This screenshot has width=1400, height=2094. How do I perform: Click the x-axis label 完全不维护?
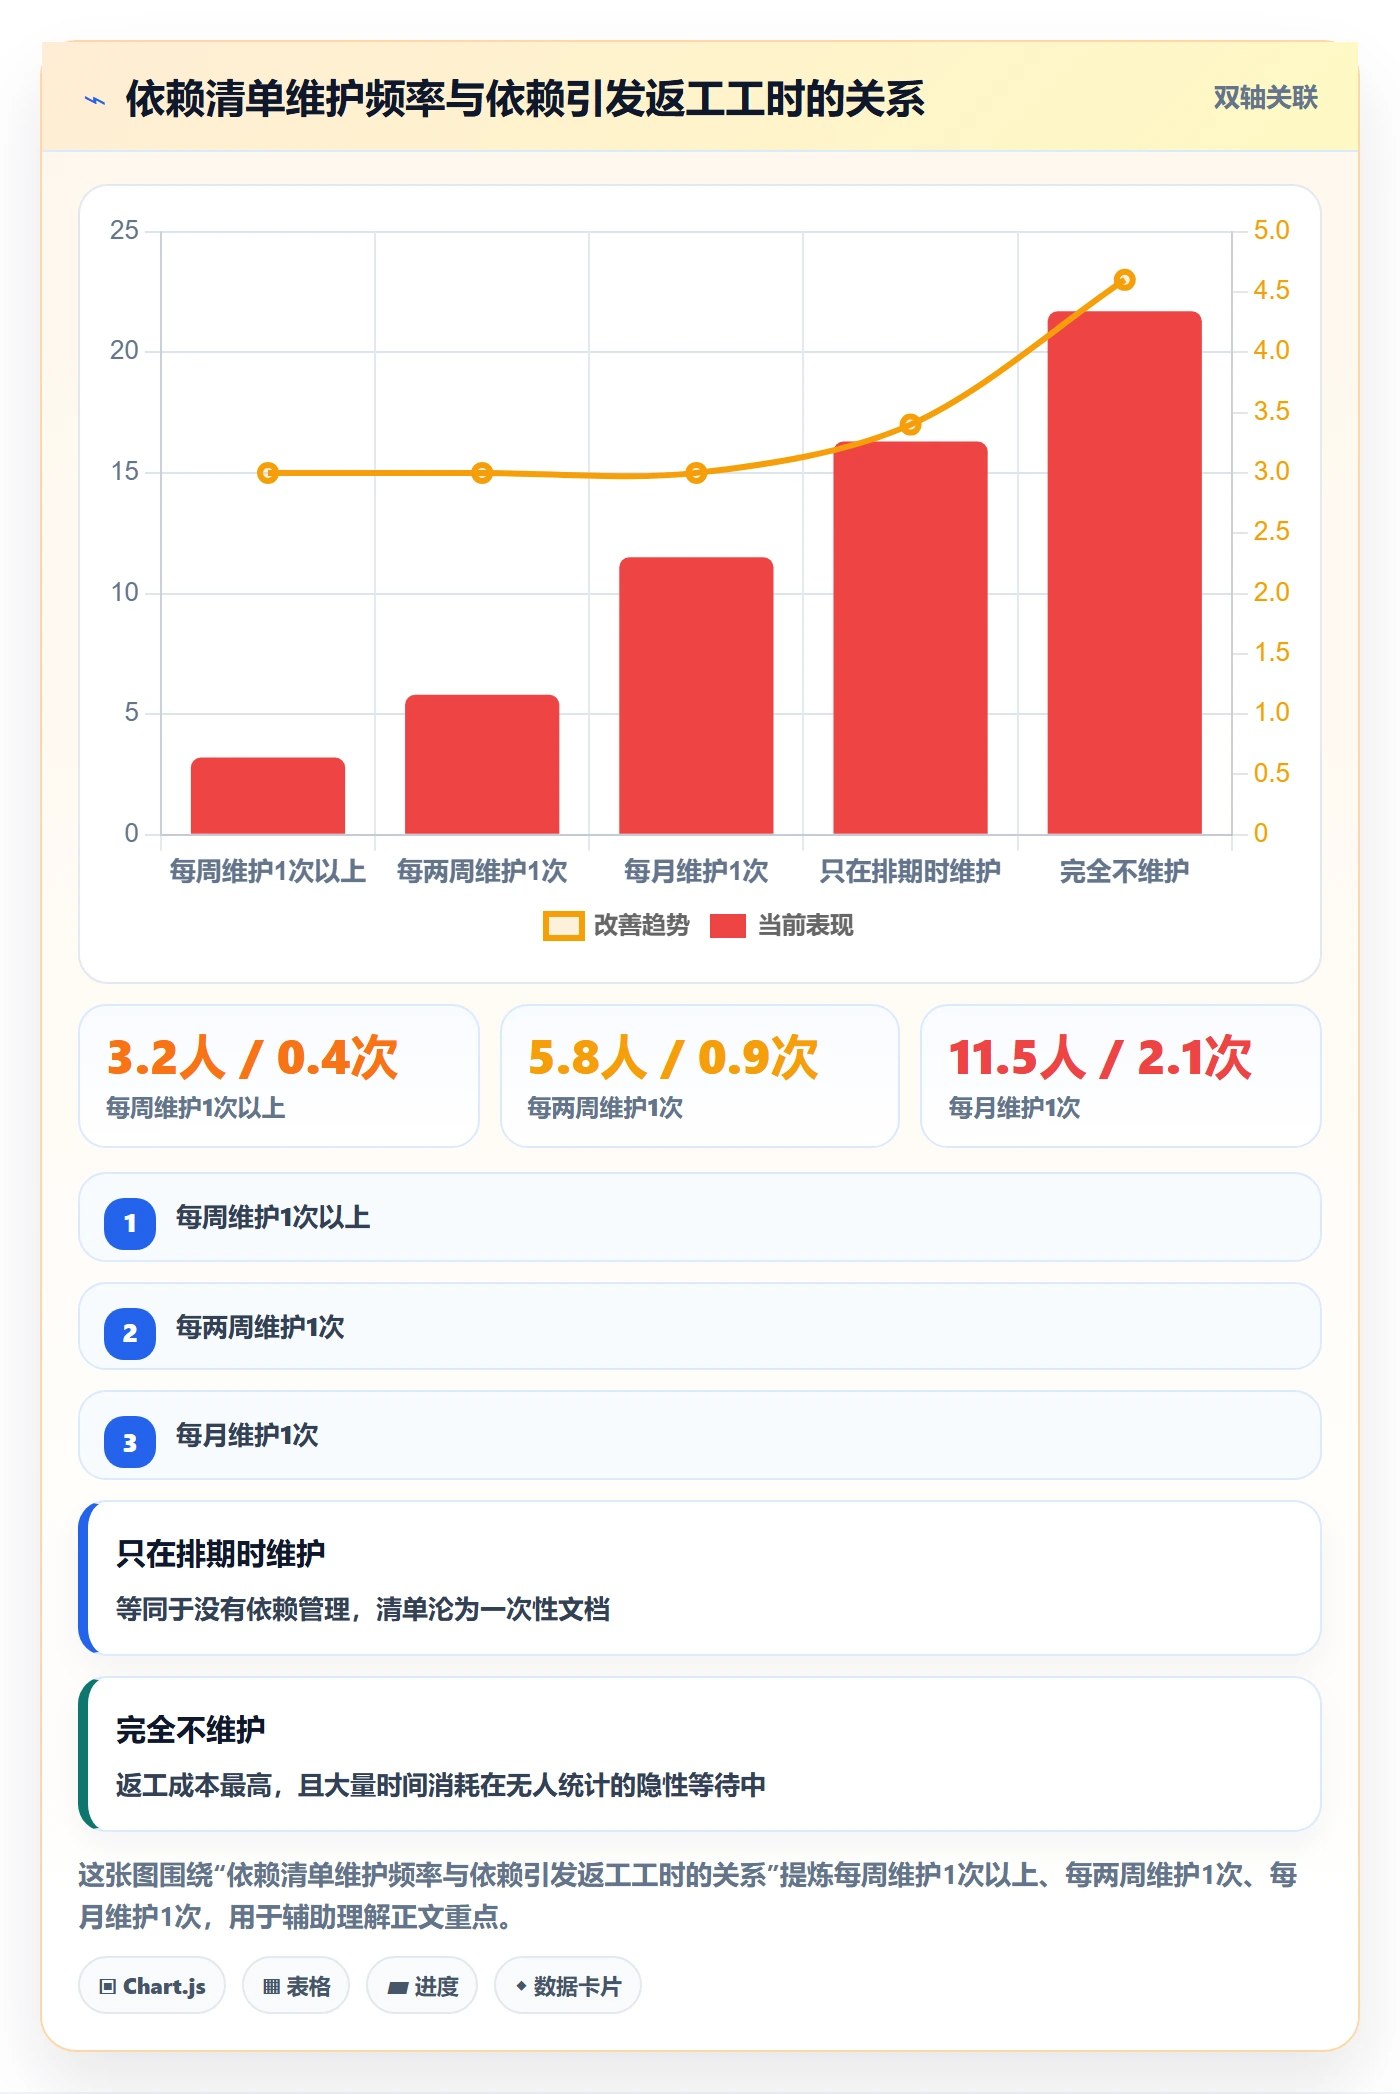tap(1124, 871)
